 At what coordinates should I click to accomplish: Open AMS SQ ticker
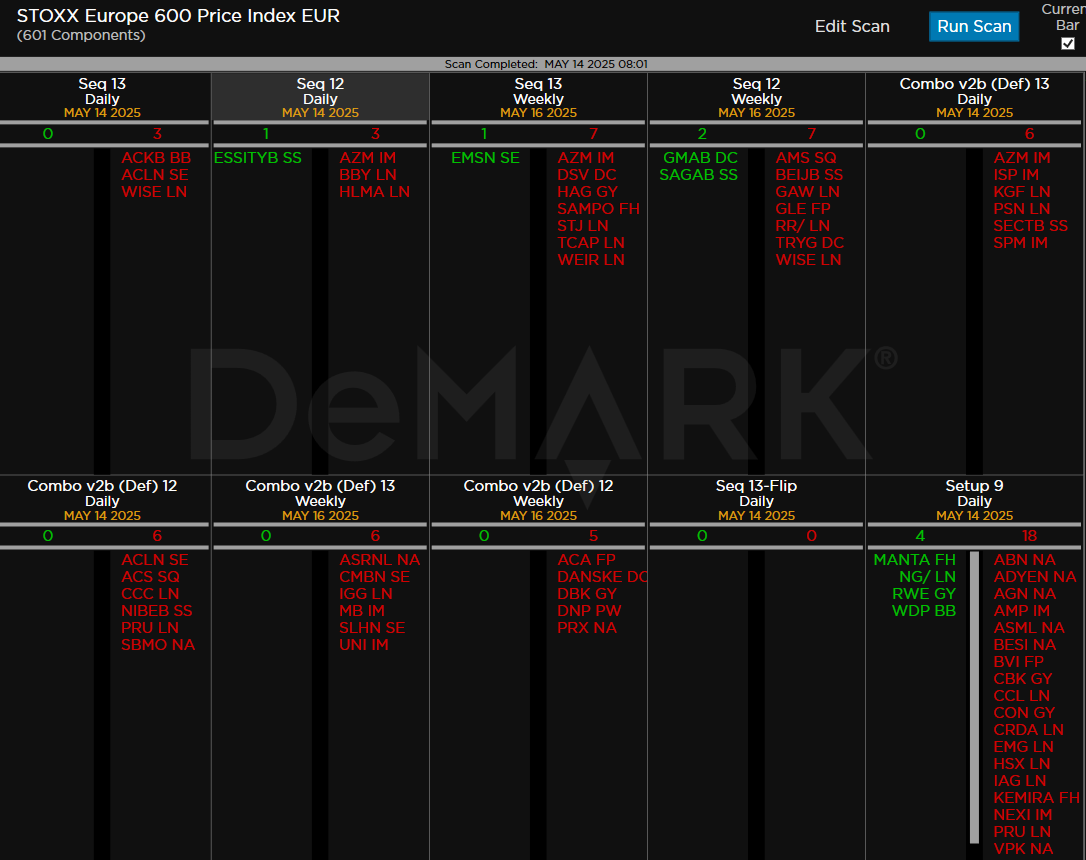[x=805, y=158]
